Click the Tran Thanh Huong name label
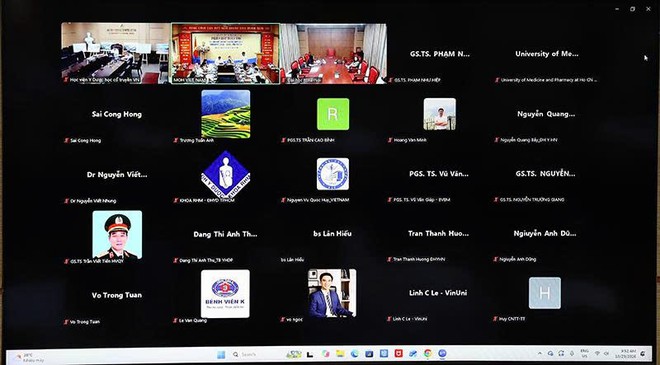This screenshot has width=660, height=365. tap(419, 259)
